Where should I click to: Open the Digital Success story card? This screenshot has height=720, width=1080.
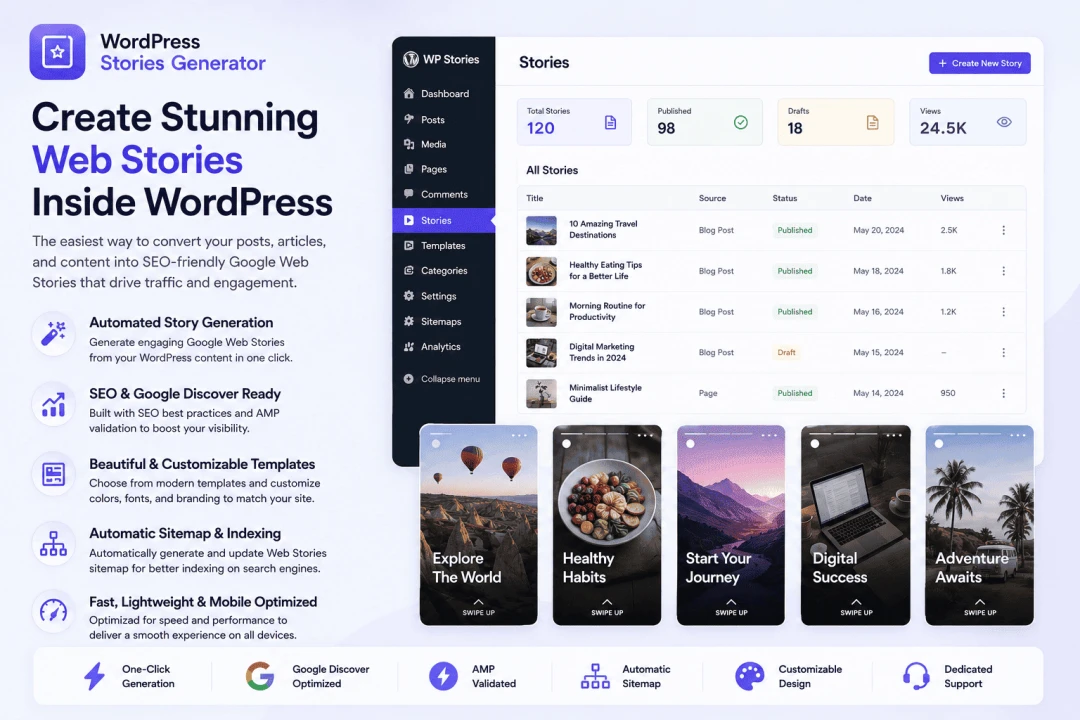[x=855, y=525]
